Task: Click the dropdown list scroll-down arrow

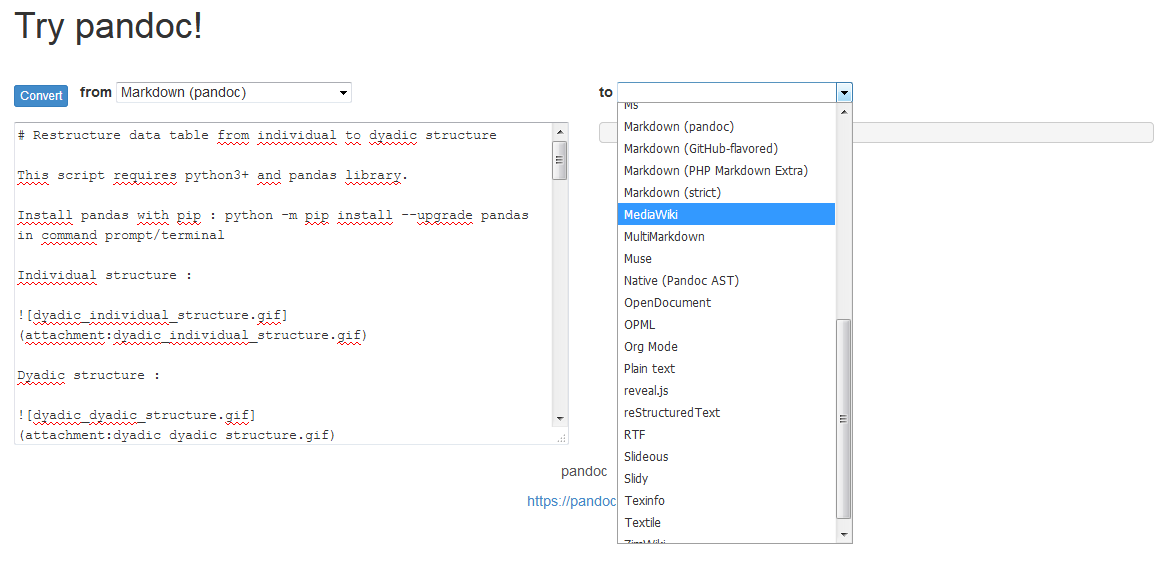Action: pos(844,534)
